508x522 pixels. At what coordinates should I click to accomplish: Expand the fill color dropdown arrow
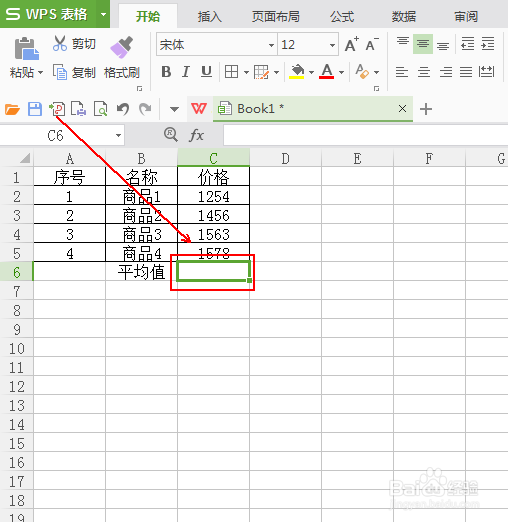(x=311, y=72)
